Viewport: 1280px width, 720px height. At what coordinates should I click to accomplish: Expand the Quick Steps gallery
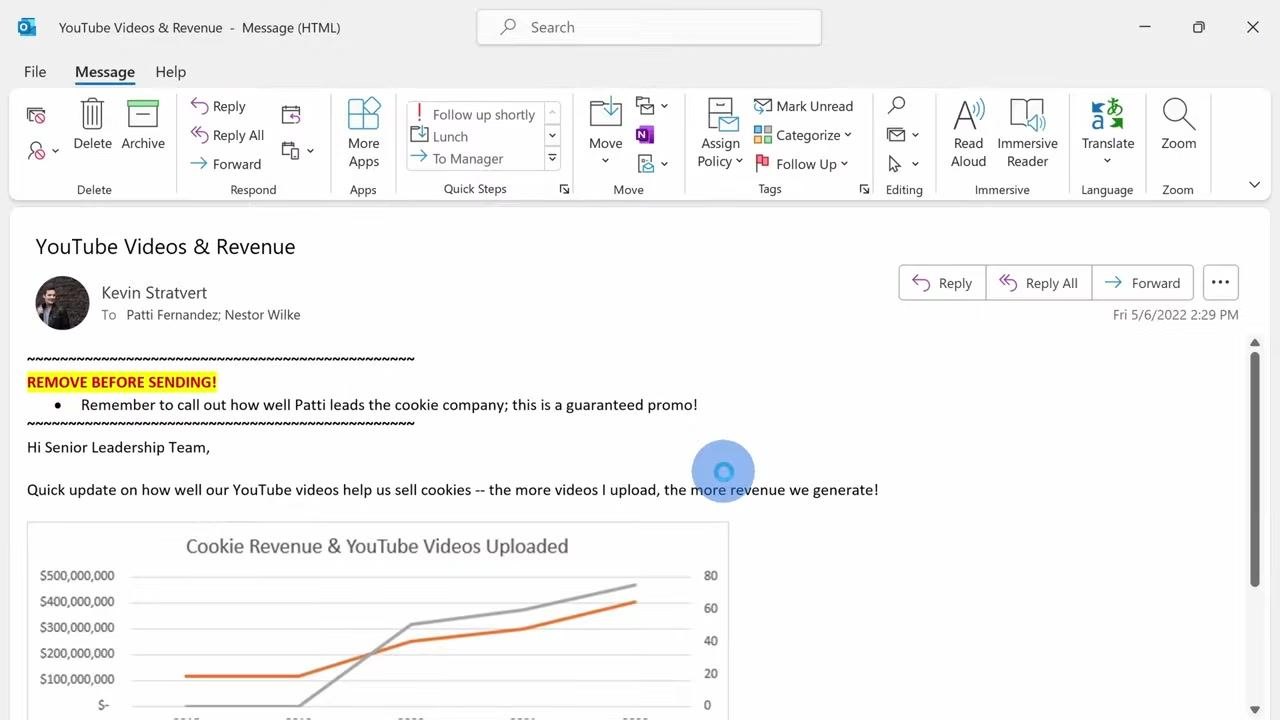point(552,158)
